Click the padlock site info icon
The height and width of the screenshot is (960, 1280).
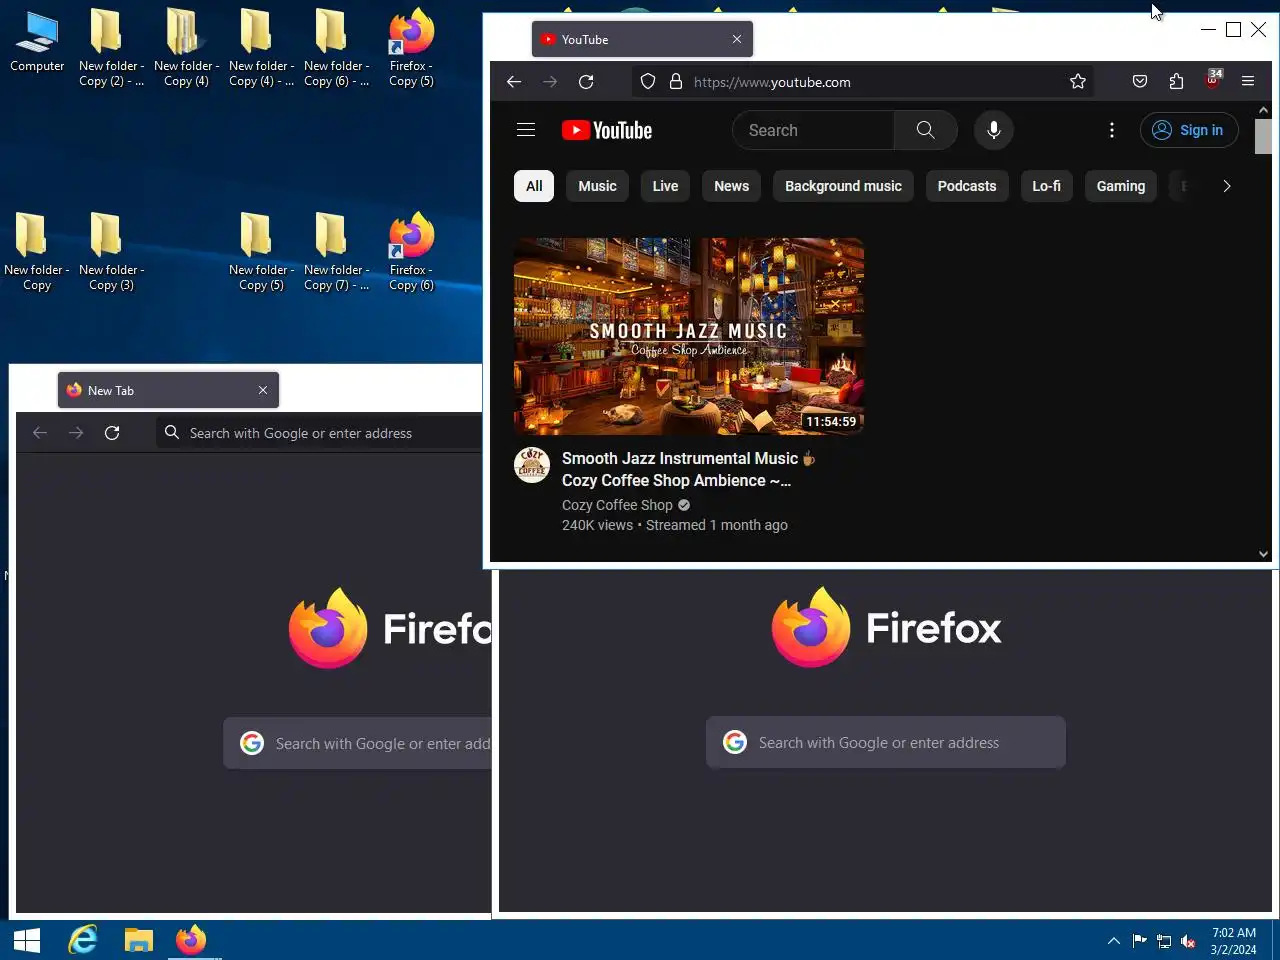[676, 82]
